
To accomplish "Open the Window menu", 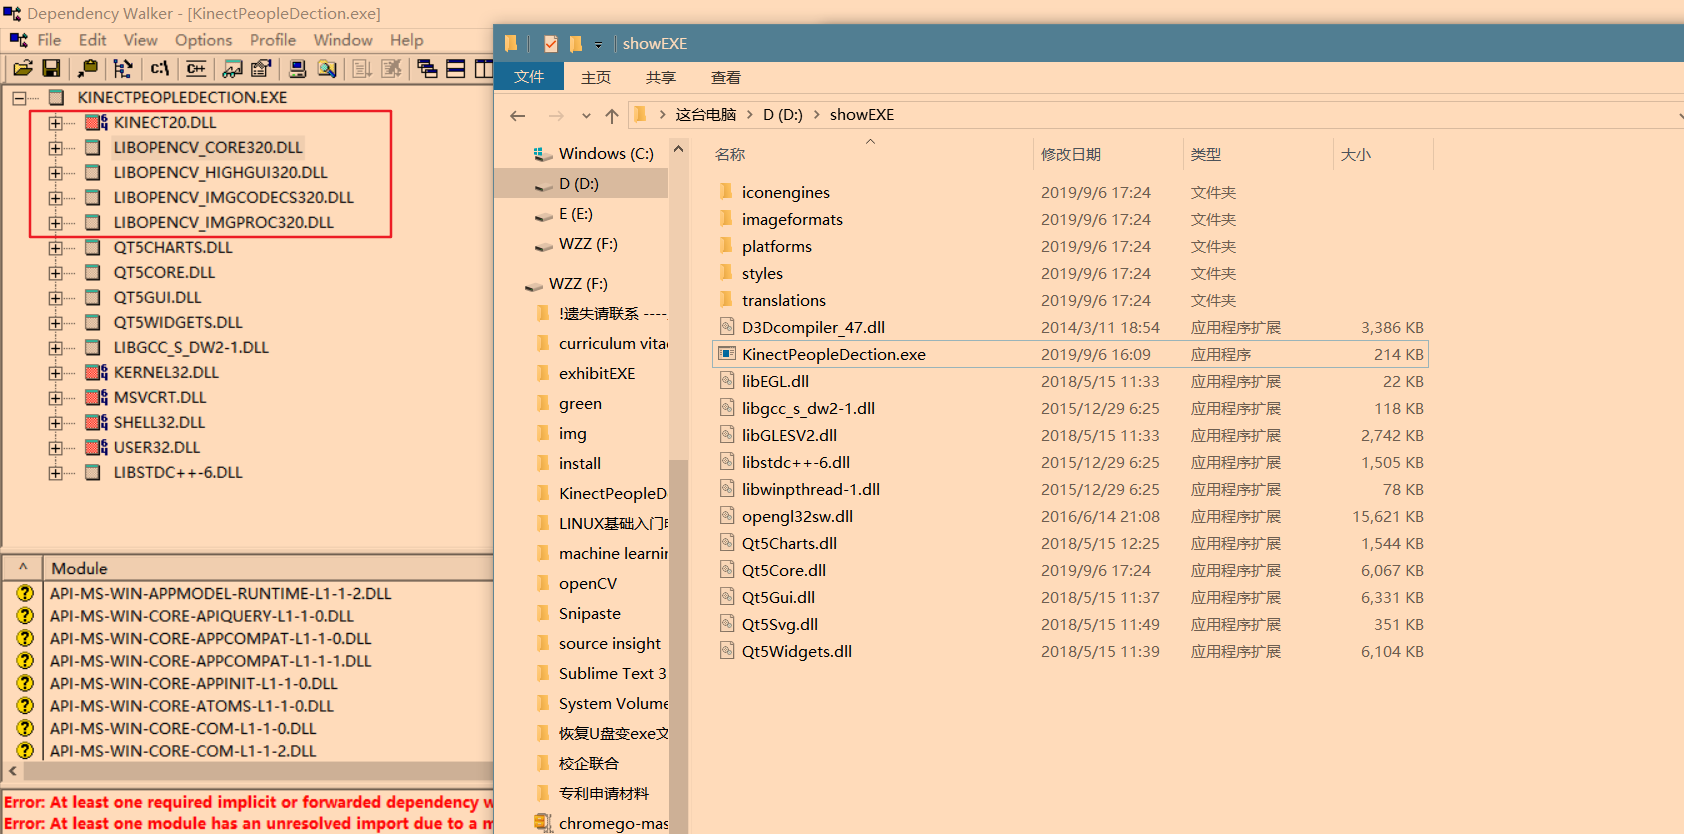I will pyautogui.click(x=343, y=40).
